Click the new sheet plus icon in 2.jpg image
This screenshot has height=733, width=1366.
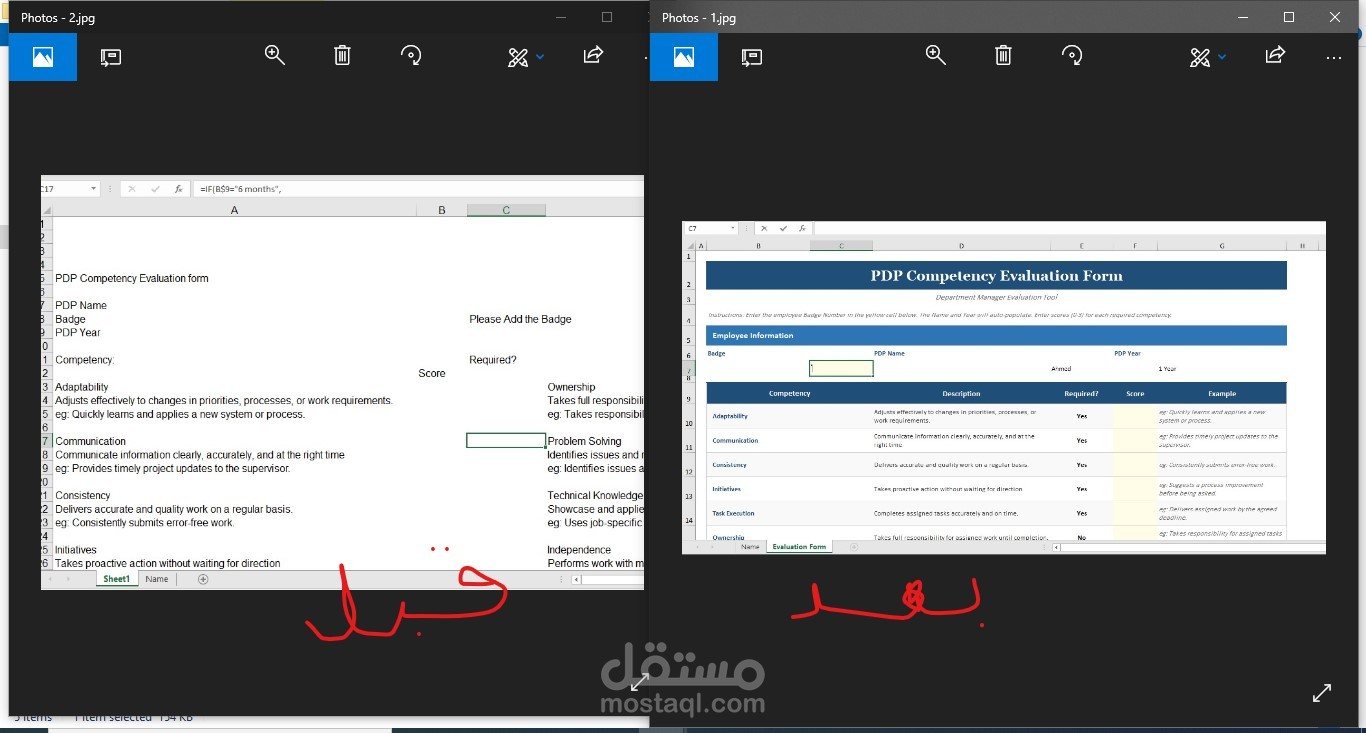(x=203, y=579)
